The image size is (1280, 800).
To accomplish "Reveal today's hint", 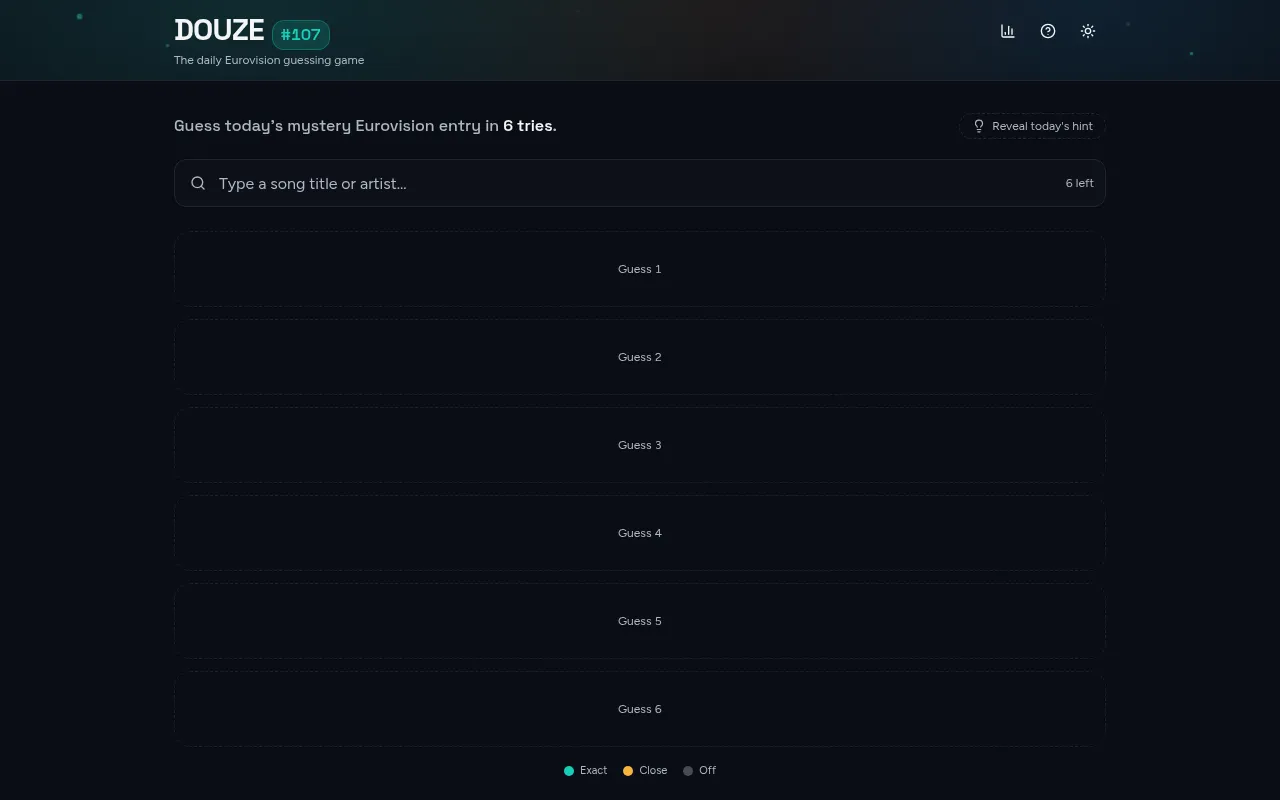I will (1032, 126).
